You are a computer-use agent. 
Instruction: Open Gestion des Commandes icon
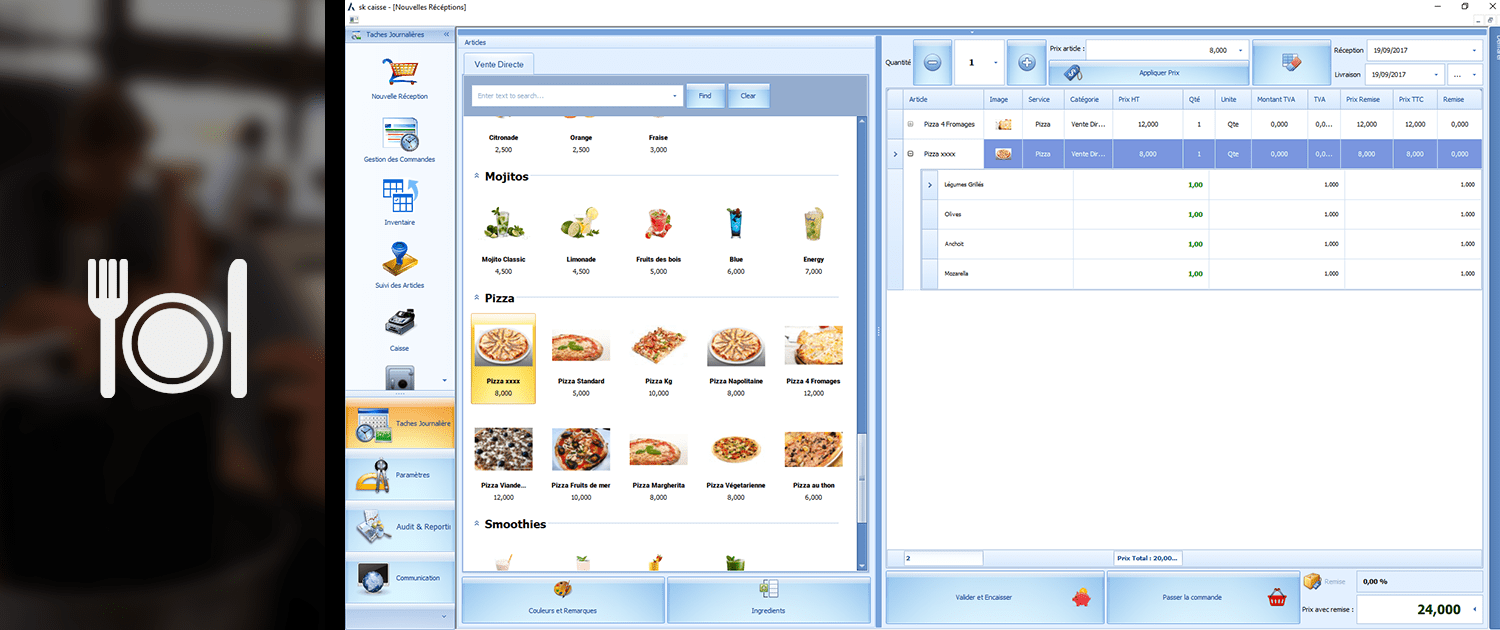(399, 134)
